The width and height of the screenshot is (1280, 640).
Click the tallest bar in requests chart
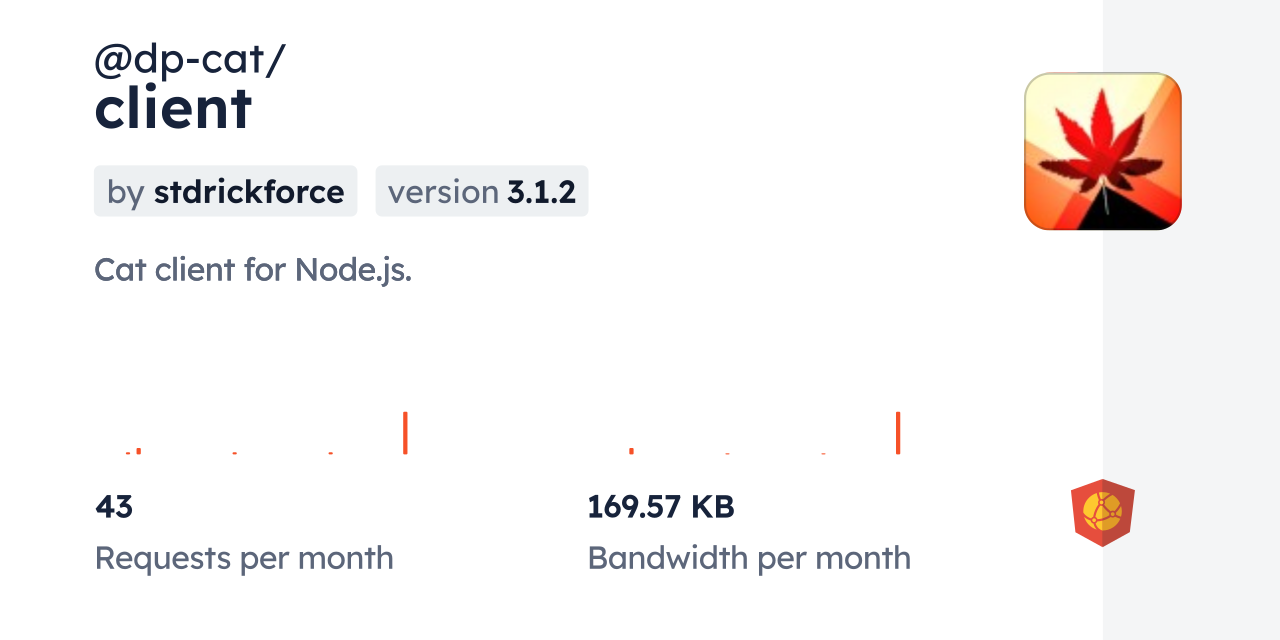pyautogui.click(x=405, y=433)
